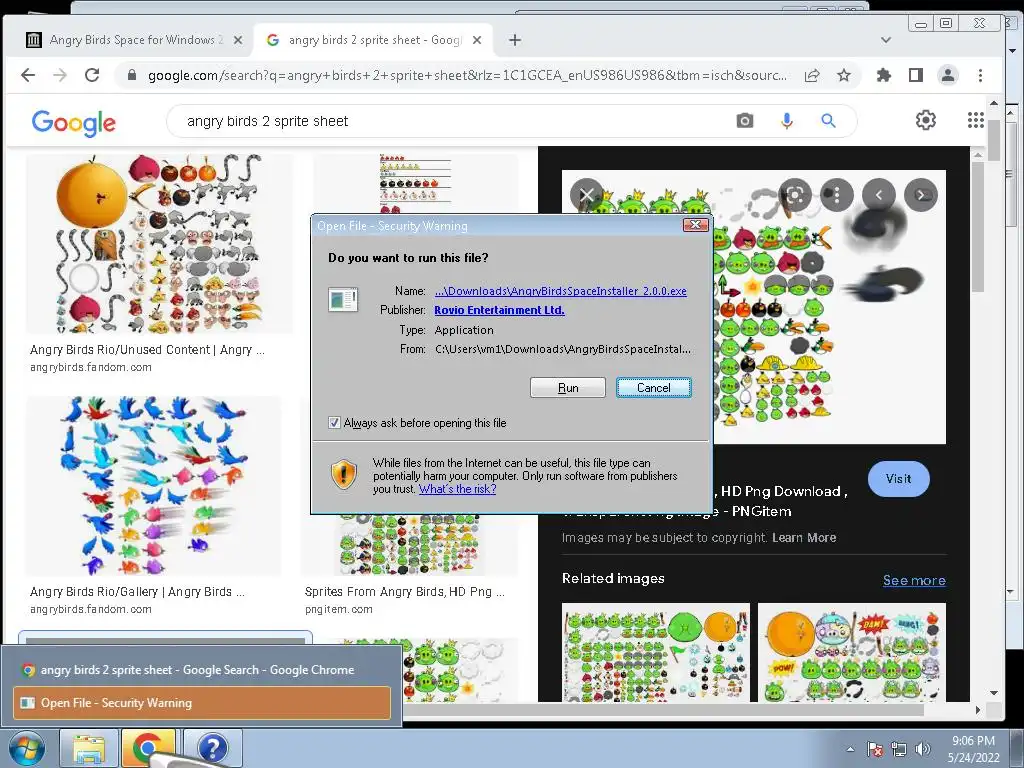Open the What's the risk? link
Viewport: 1024px width, 768px height.
457,488
